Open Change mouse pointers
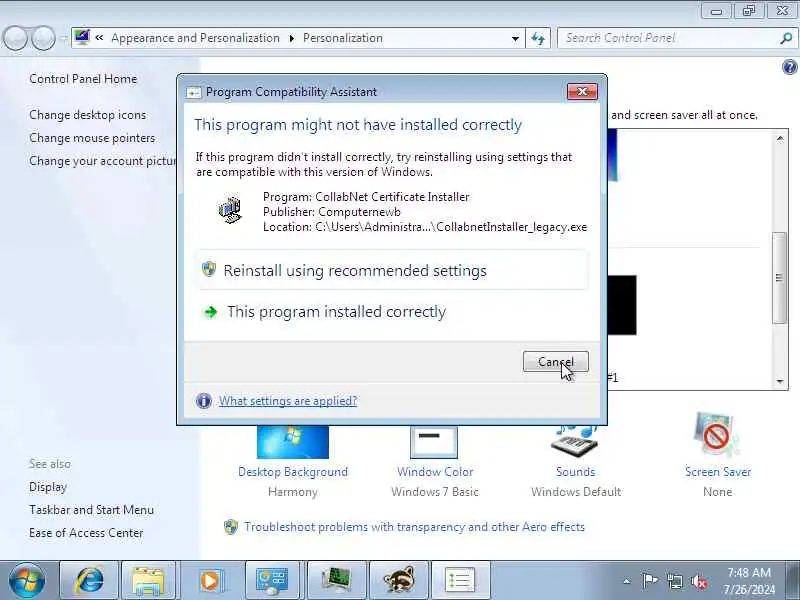Viewport: 800px width, 600px height. point(92,138)
